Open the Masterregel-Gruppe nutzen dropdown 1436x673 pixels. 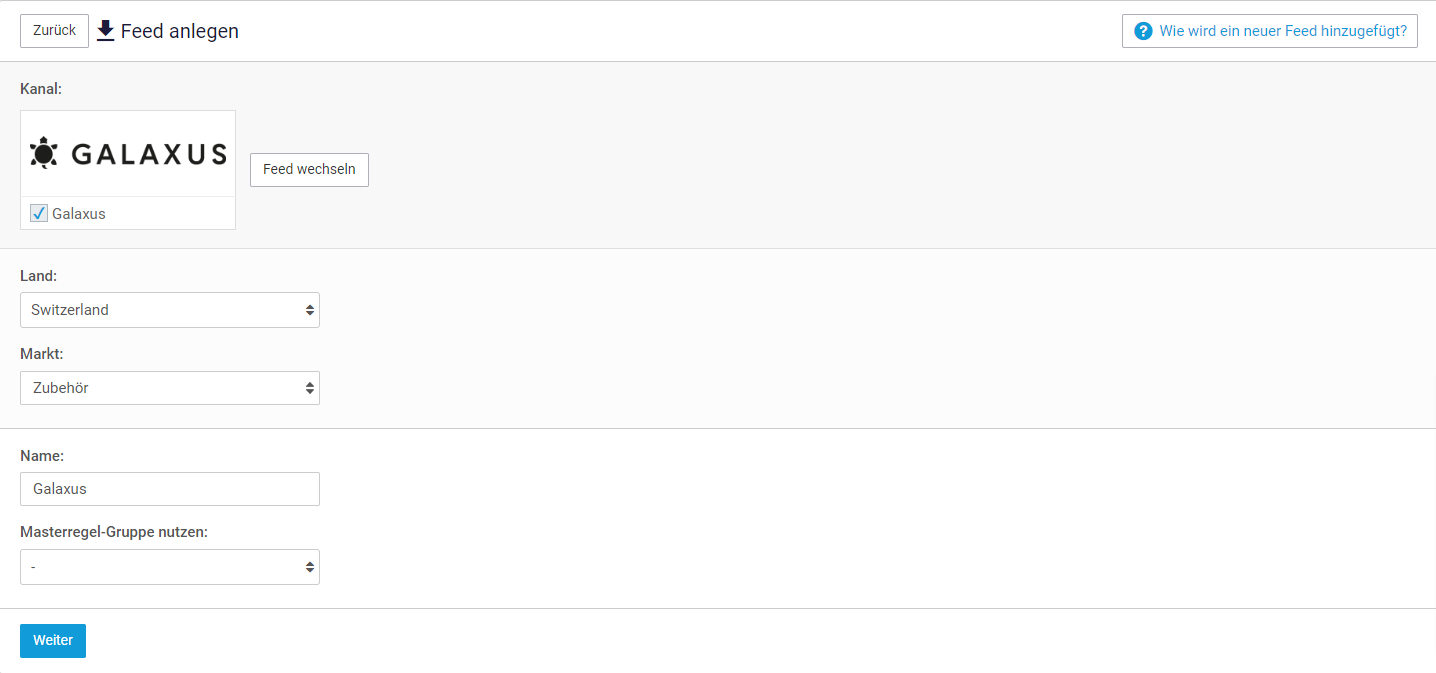(170, 567)
